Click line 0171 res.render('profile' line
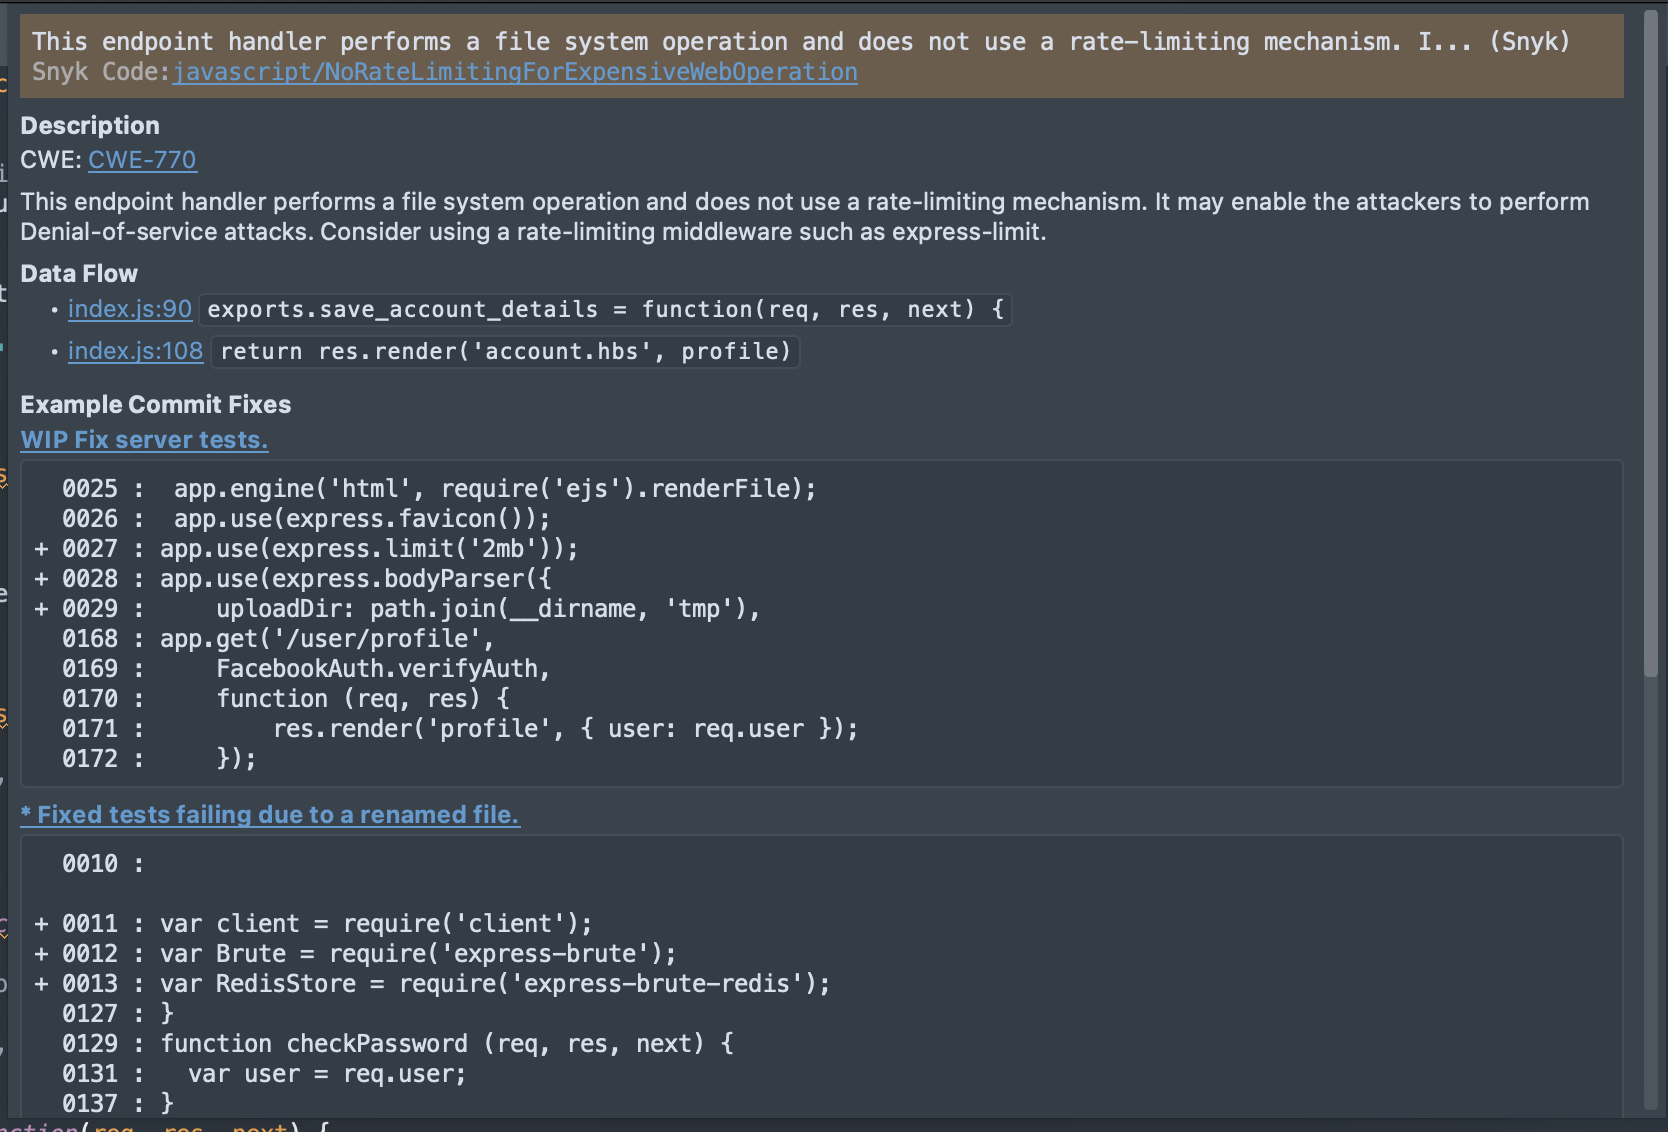The image size is (1668, 1132). tap(460, 729)
